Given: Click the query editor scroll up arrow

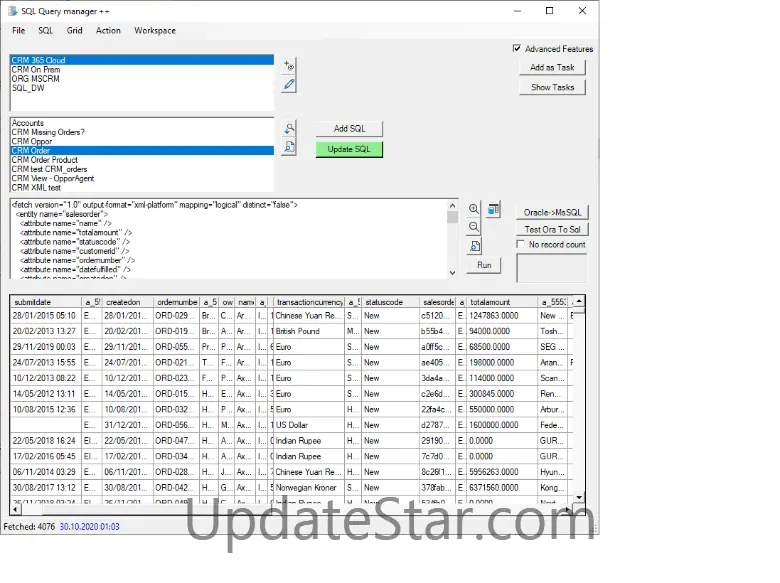Looking at the screenshot, I should [452, 205].
